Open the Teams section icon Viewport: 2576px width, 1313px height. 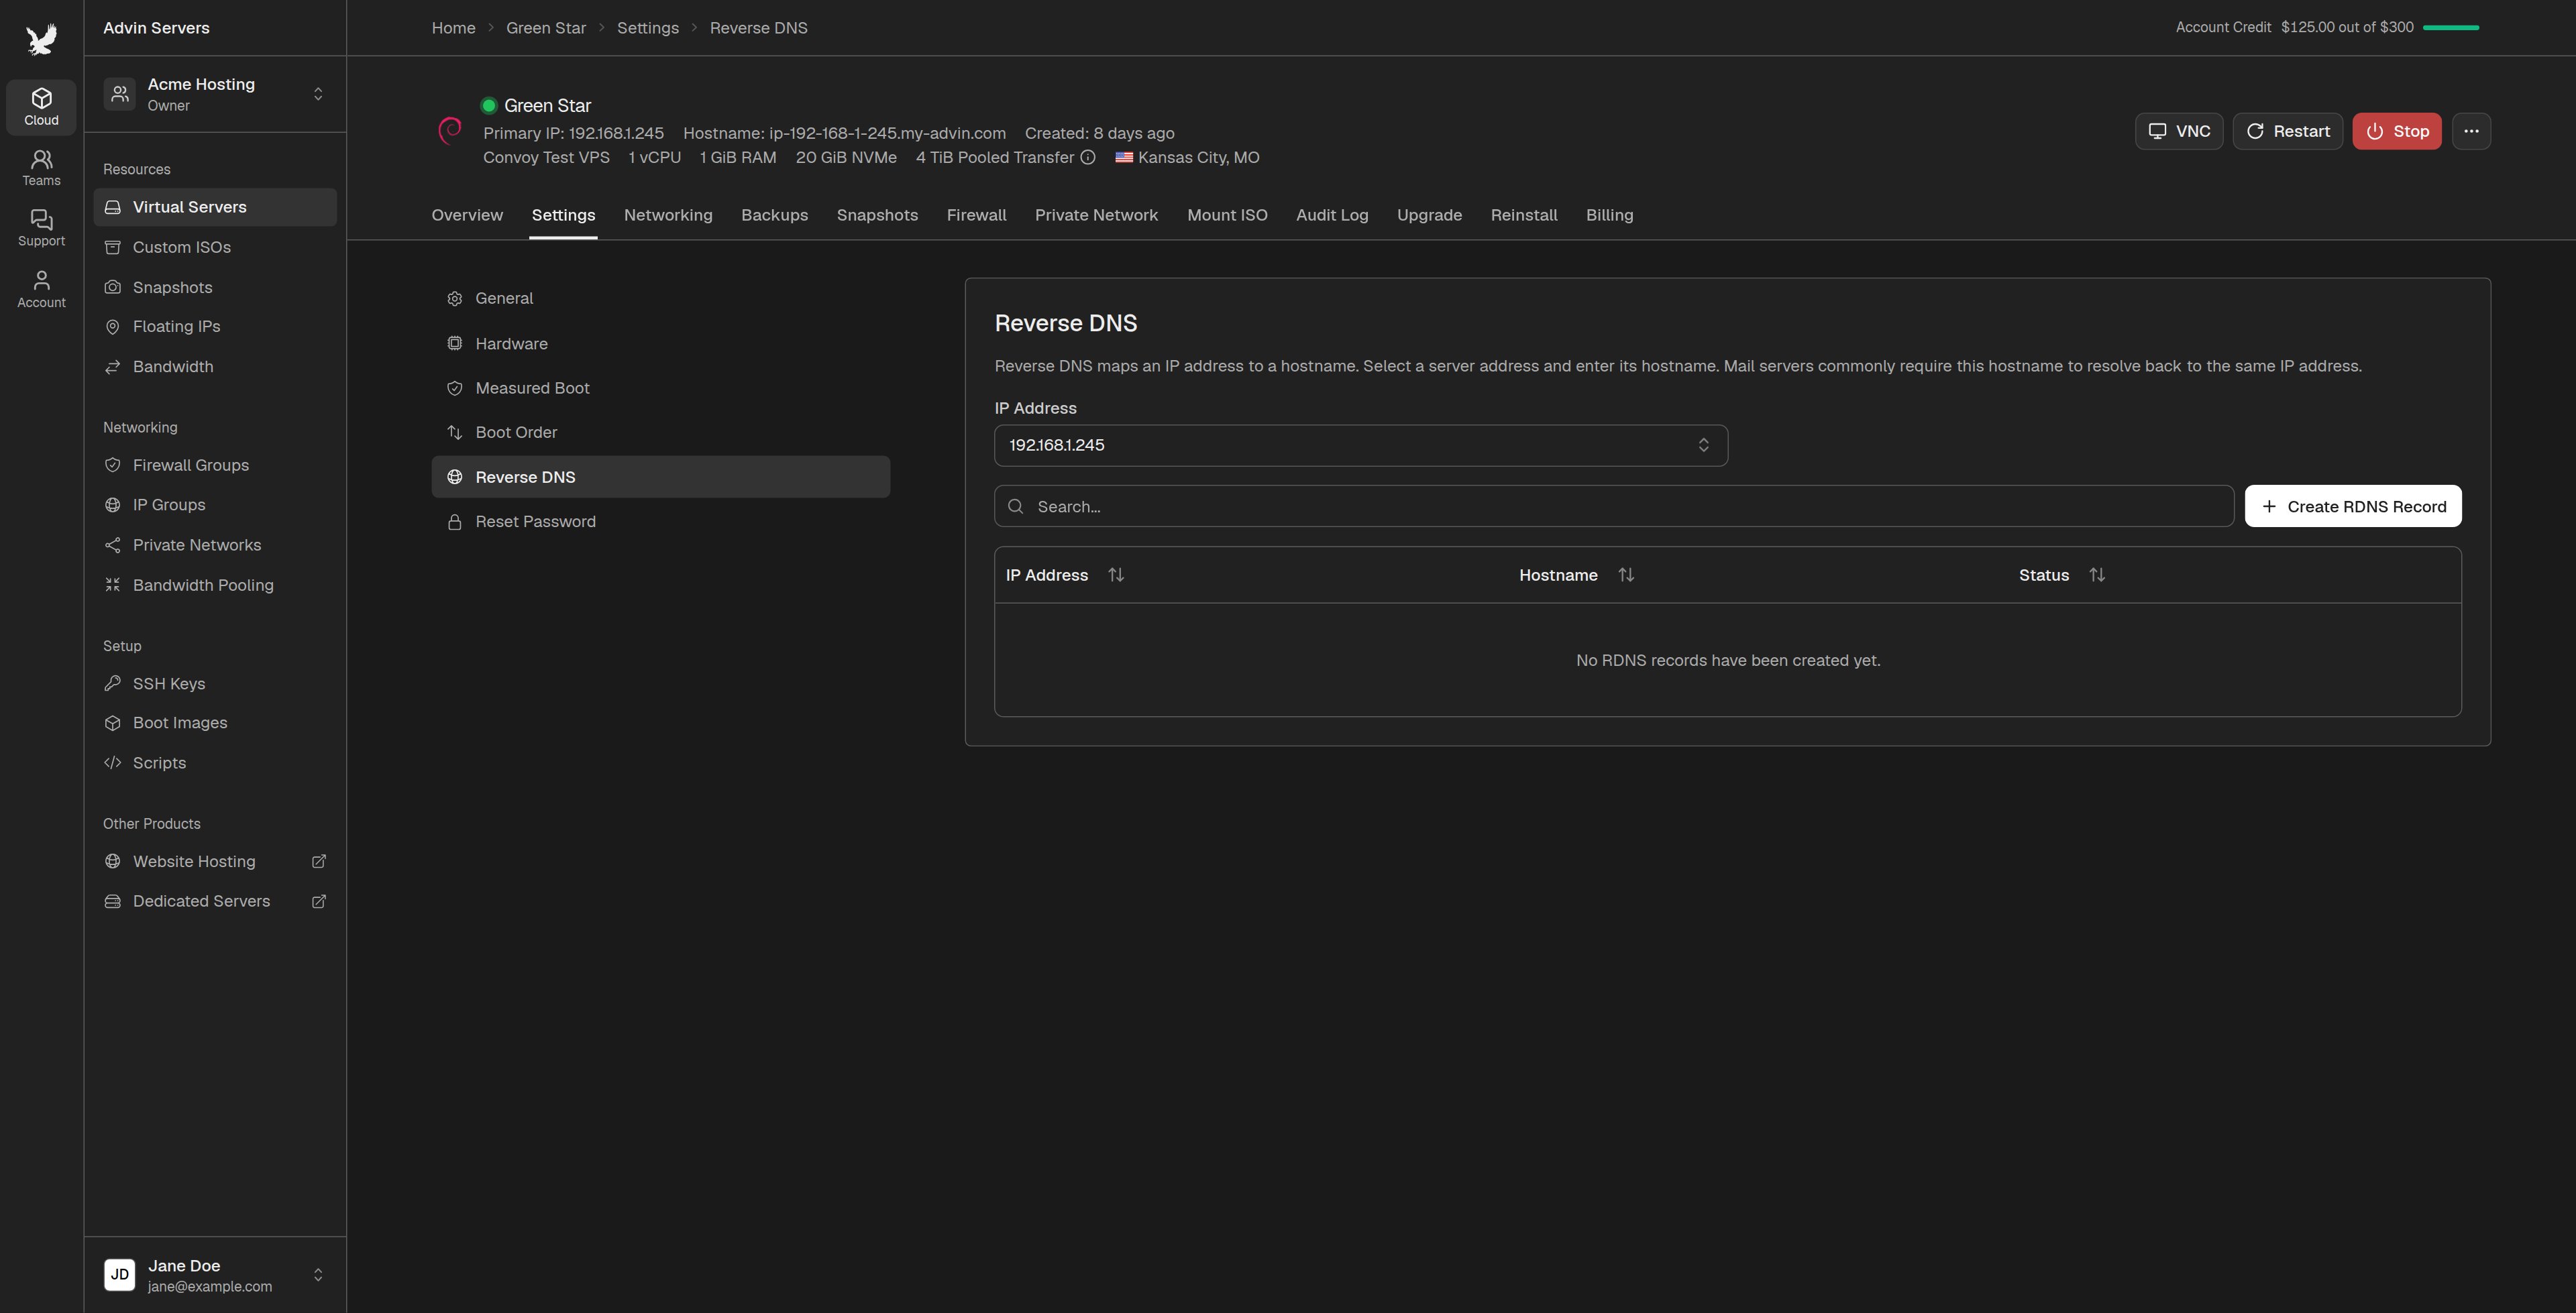pos(41,167)
